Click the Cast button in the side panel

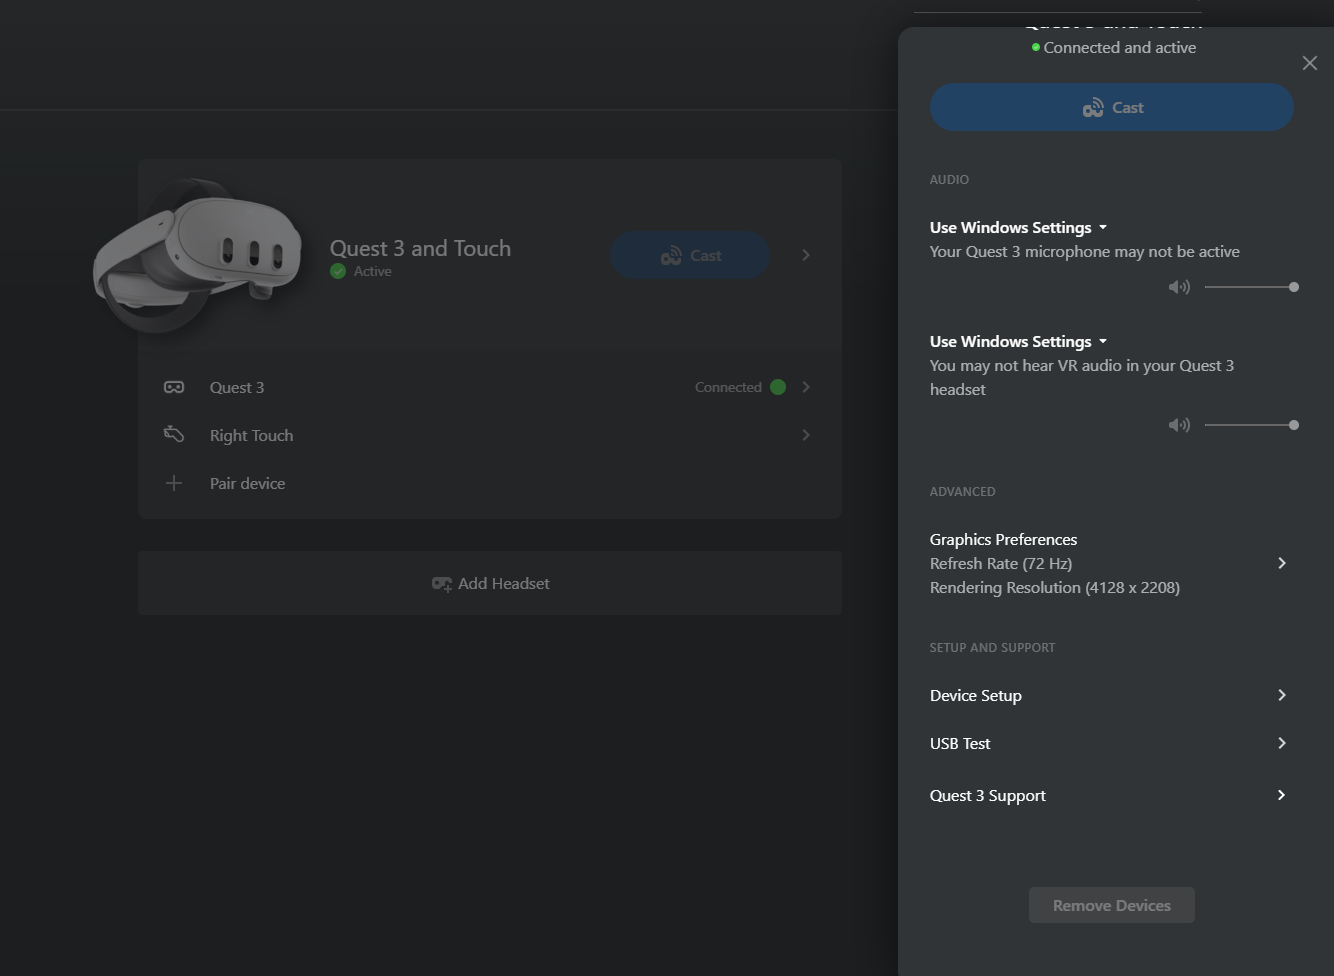[x=1111, y=107]
